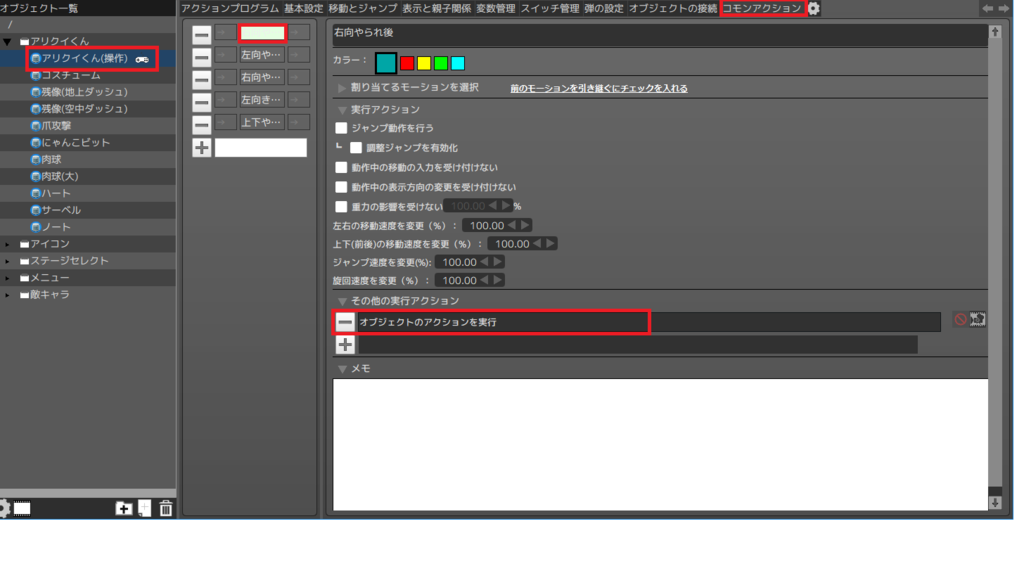Enable ジャンプ動作を行う checkbox

click(x=341, y=128)
